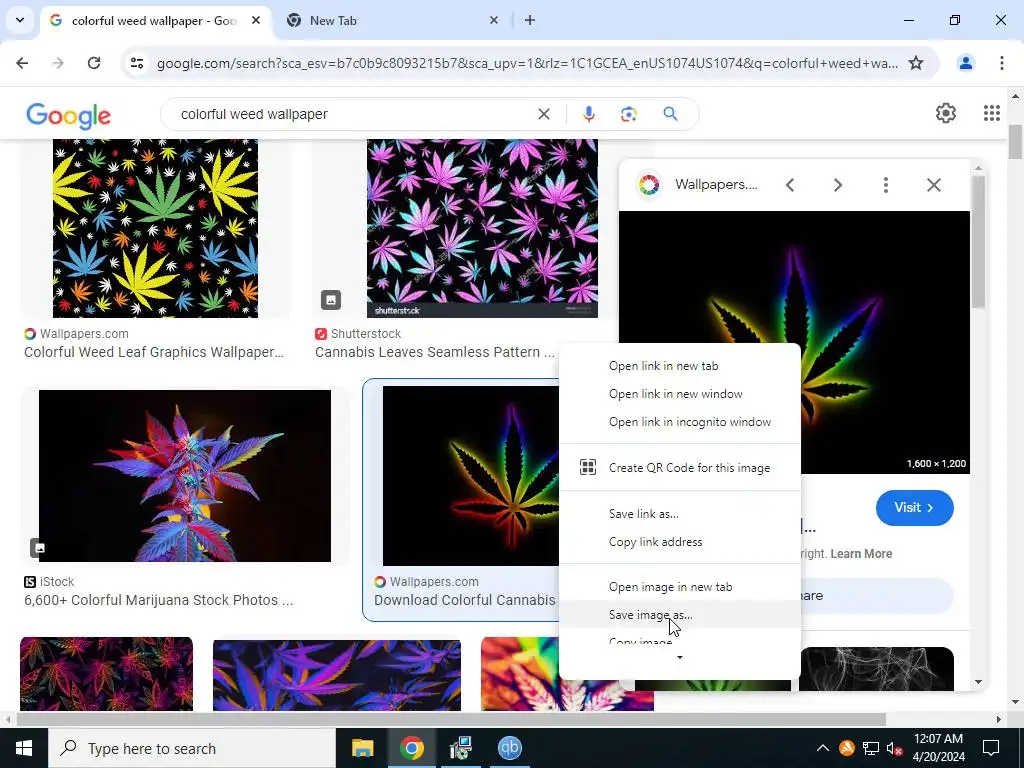Open the iStock marijuana plant thumbnail
Image resolution: width=1024 pixels, height=768 pixels.
[185, 475]
